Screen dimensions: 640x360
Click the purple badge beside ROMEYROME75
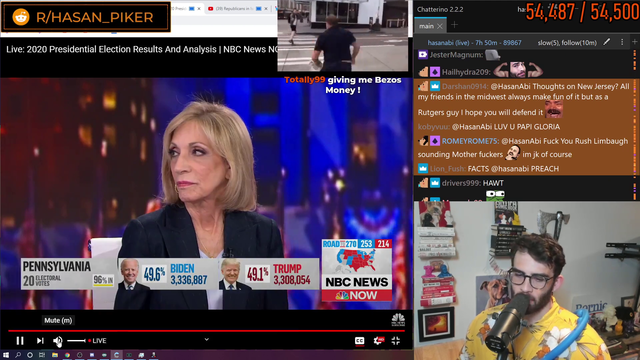coord(435,141)
